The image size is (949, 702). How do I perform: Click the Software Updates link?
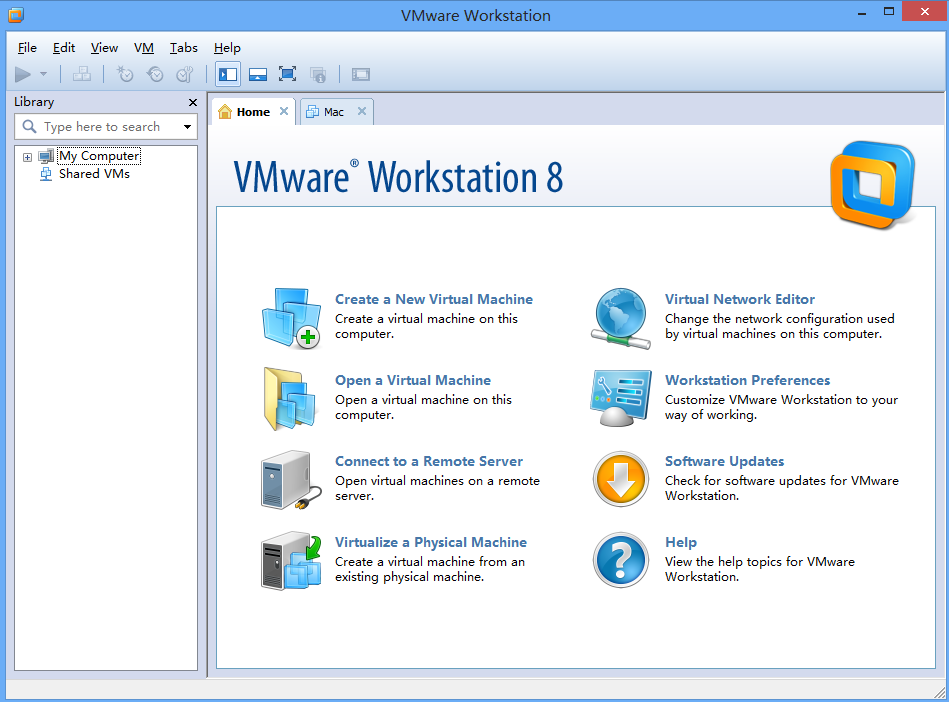point(724,461)
